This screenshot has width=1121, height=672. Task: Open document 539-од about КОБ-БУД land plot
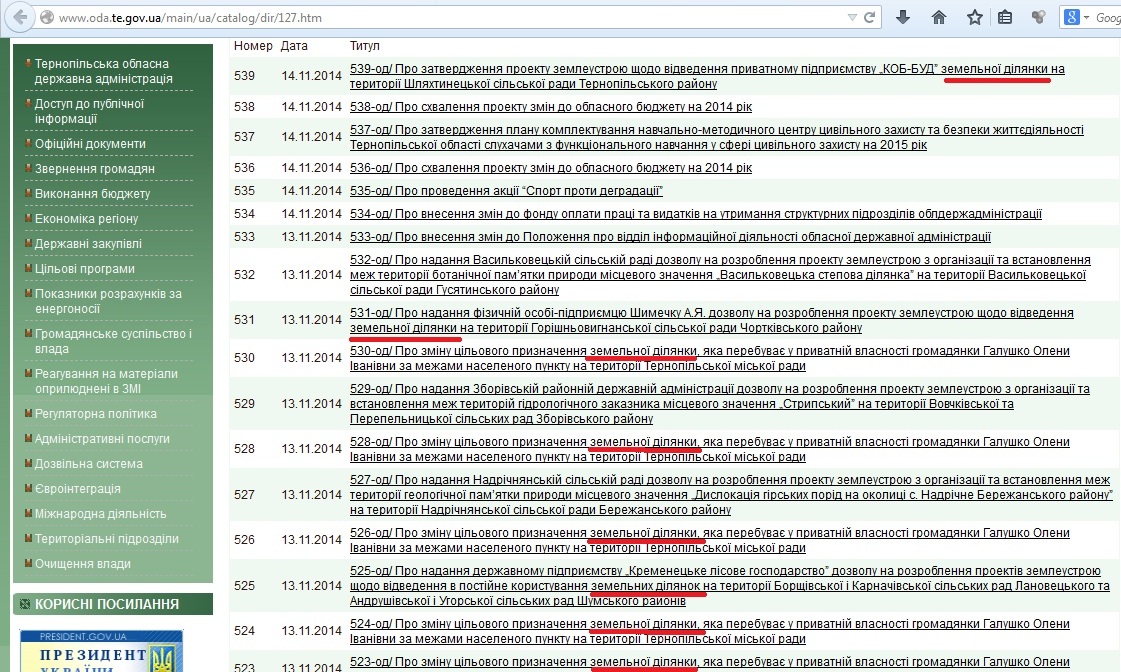(x=707, y=76)
